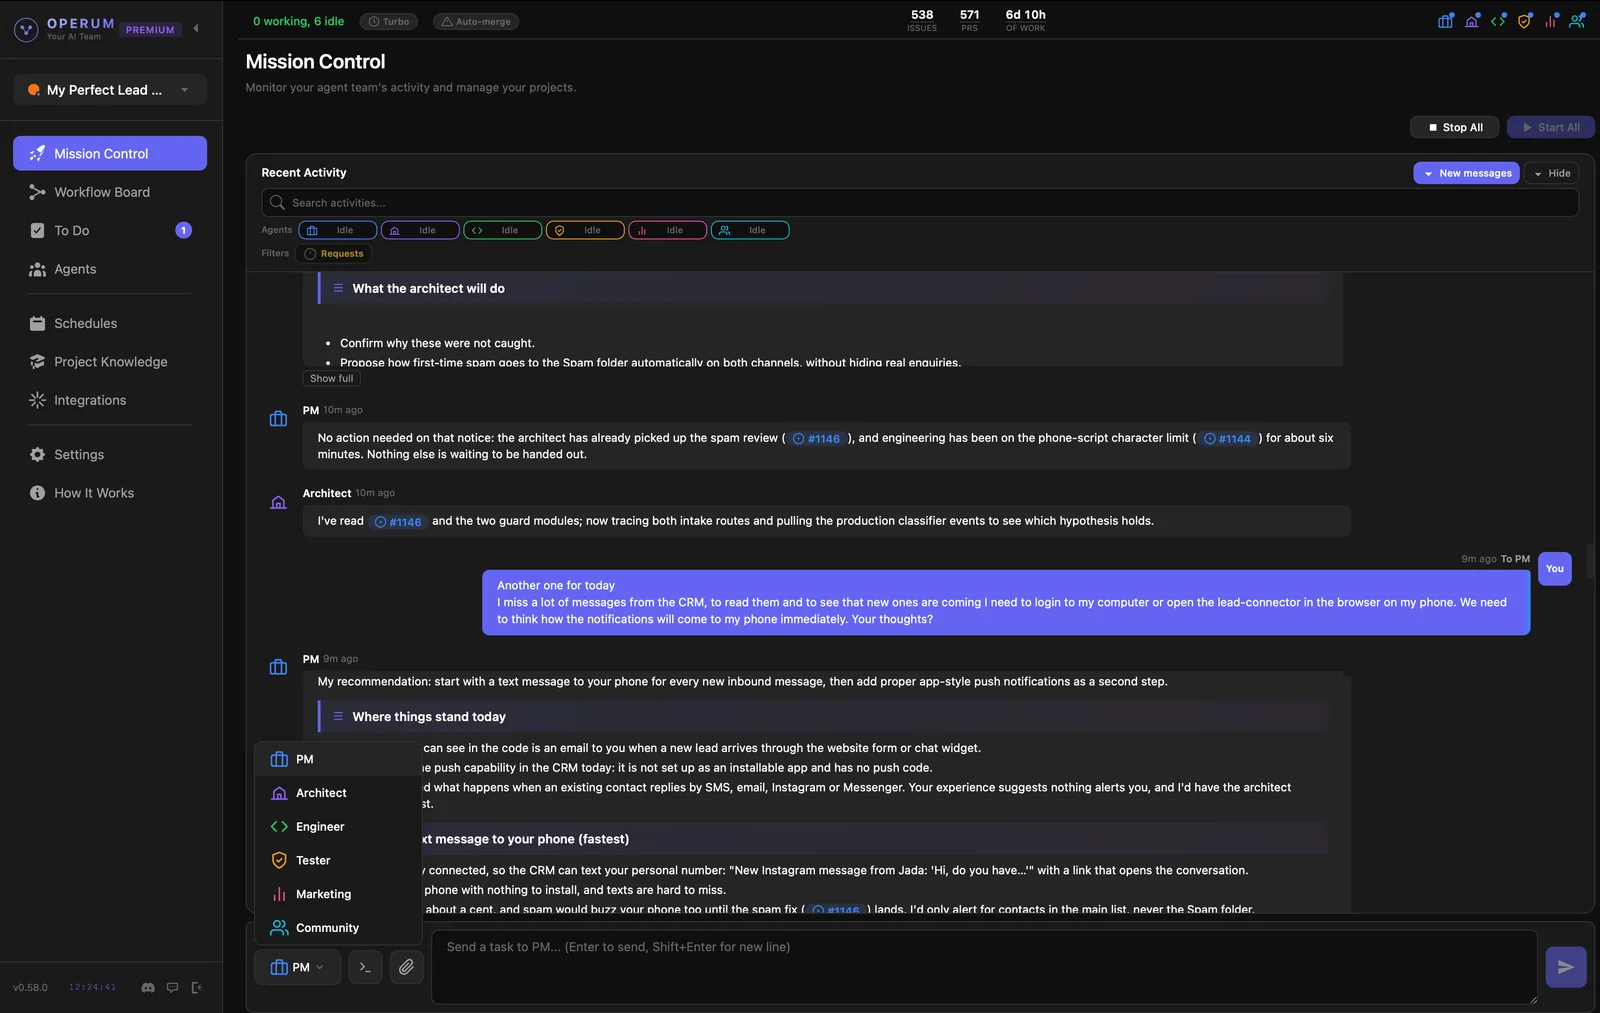This screenshot has width=1600, height=1013.
Task: Collapse Recent Activity with Hide
Action: (1552, 173)
